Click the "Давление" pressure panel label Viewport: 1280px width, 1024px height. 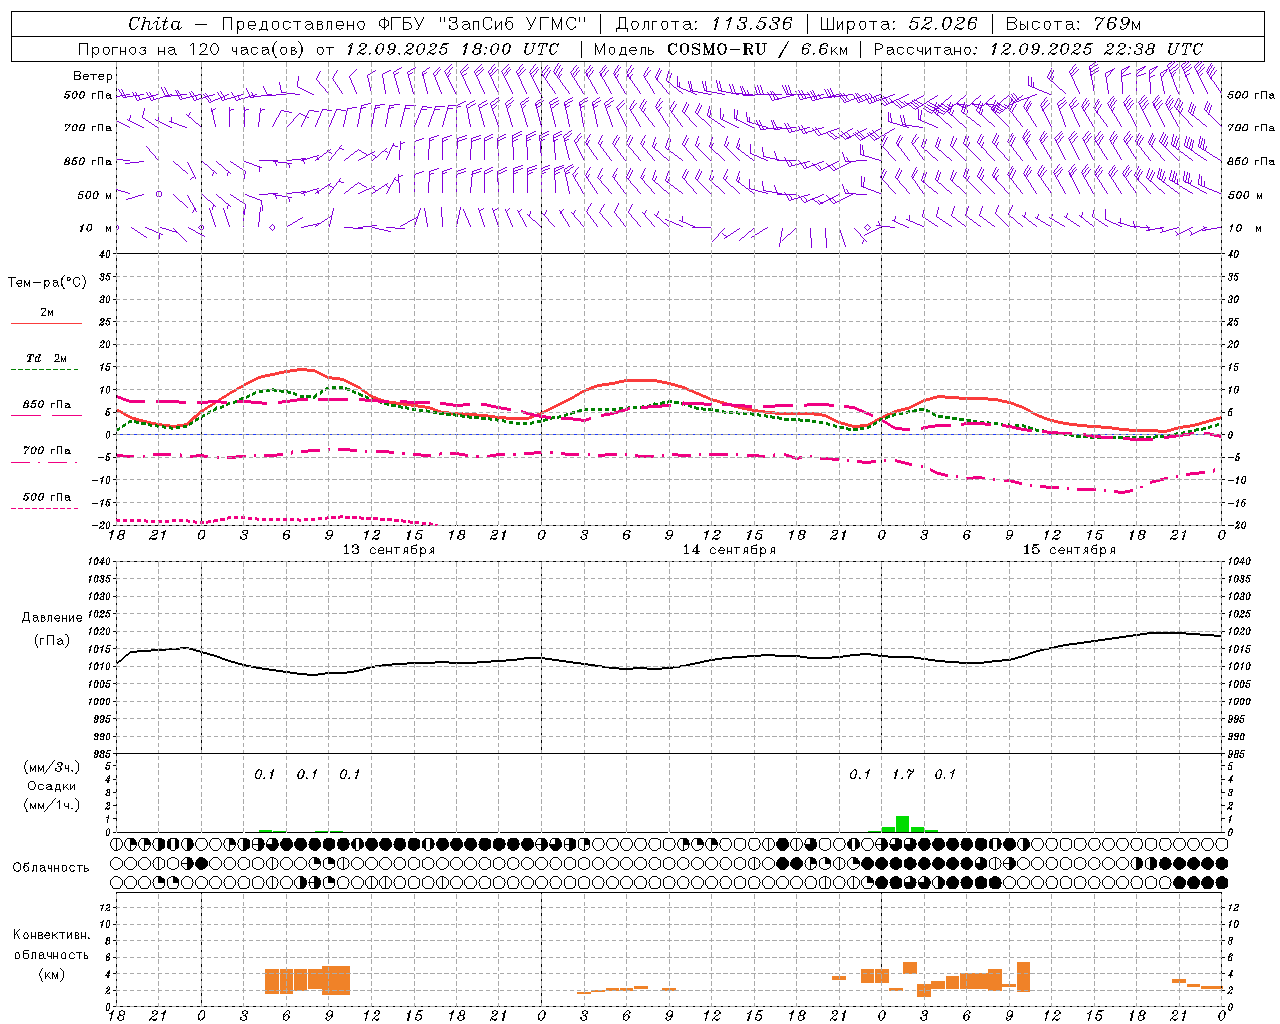(52, 618)
